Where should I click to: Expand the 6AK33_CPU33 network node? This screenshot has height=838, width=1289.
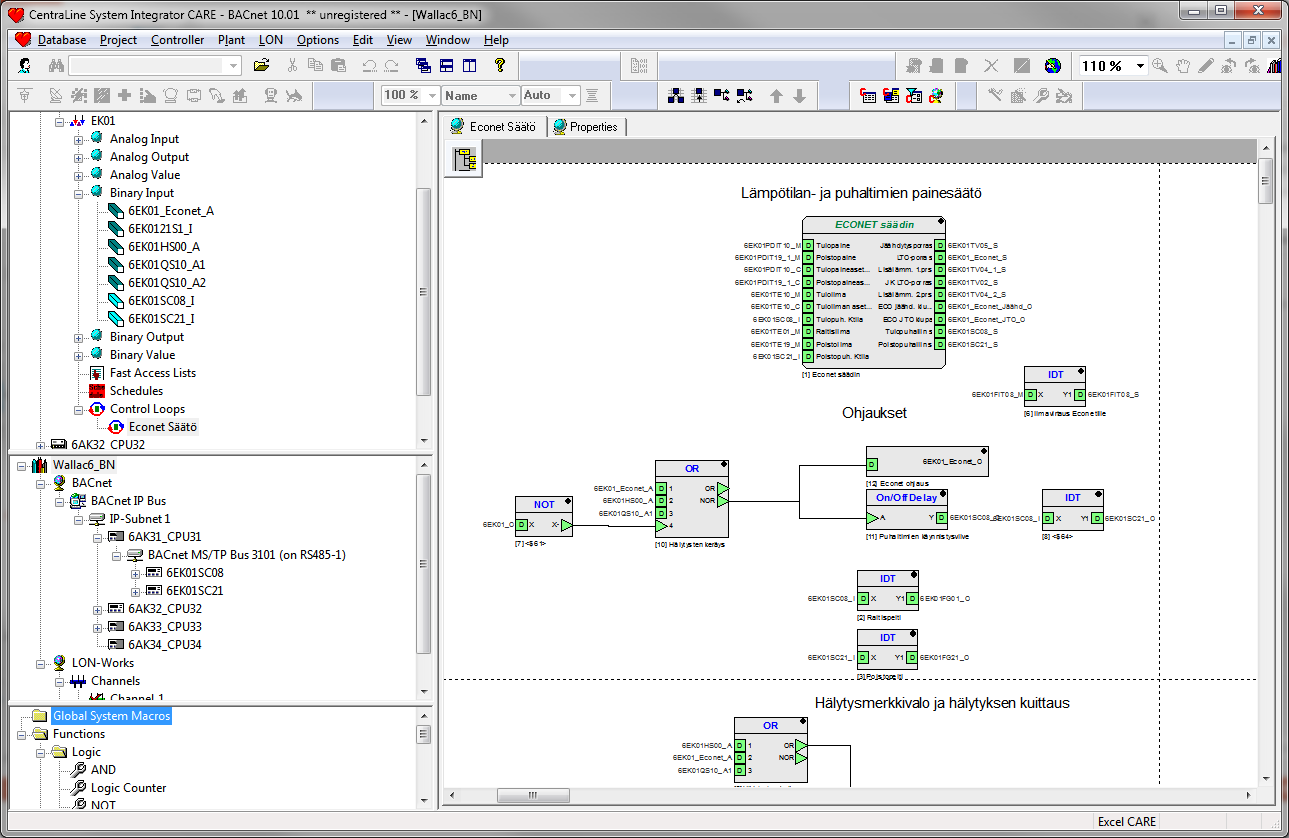(97, 627)
